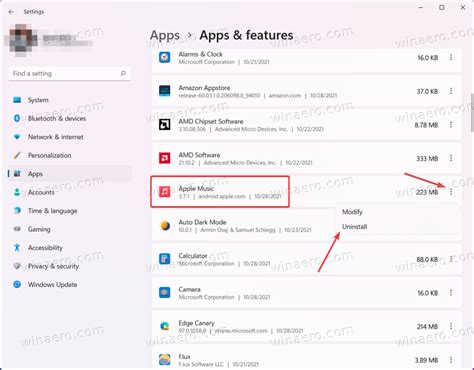Open more options for Calculator
This screenshot has height=370, width=474.
(x=451, y=259)
